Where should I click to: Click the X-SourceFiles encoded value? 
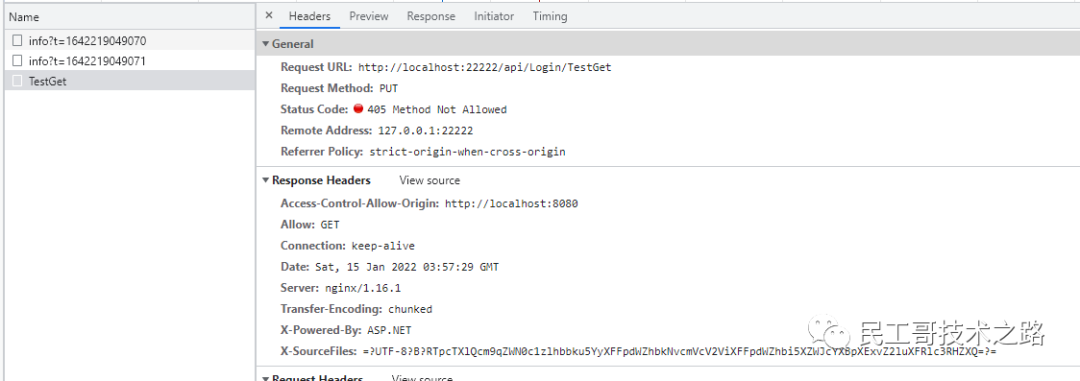[680, 351]
